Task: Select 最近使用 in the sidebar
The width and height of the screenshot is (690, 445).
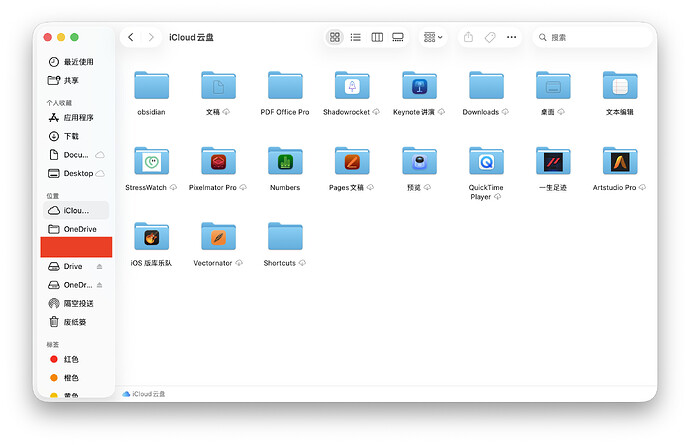Action: (x=76, y=62)
